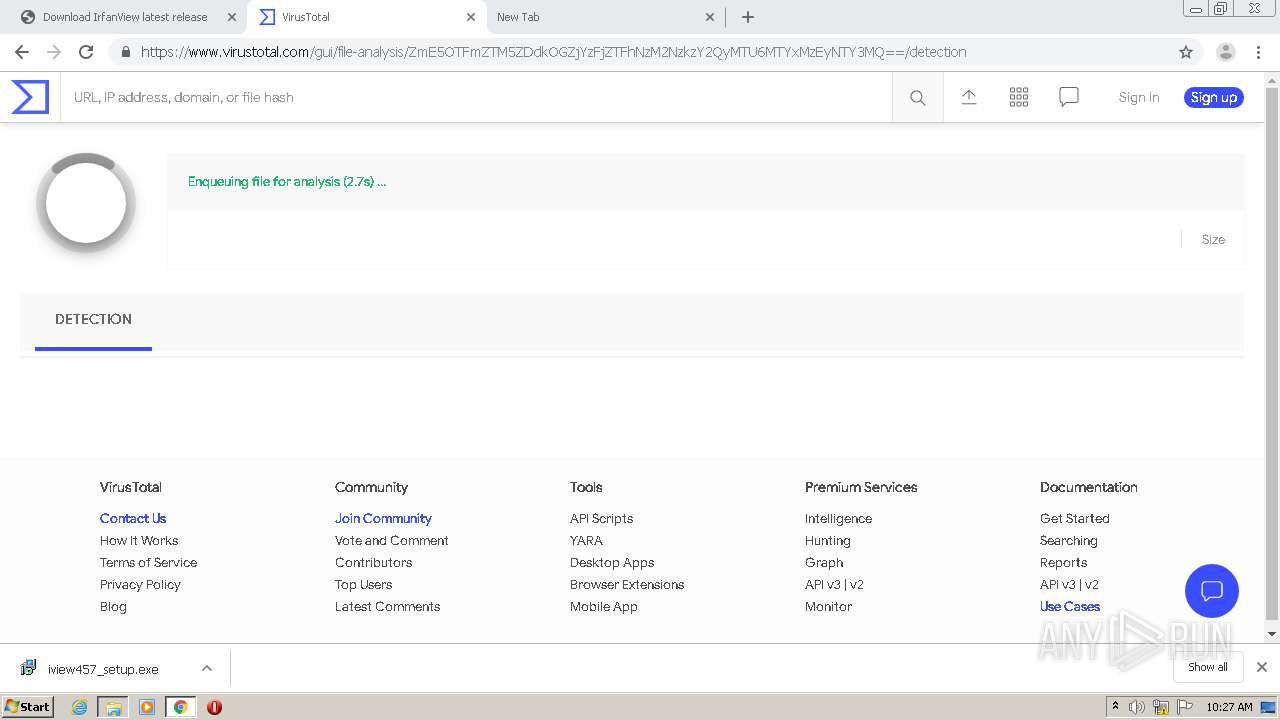
Task: Click the URL, IP address search field
Action: click(476, 97)
